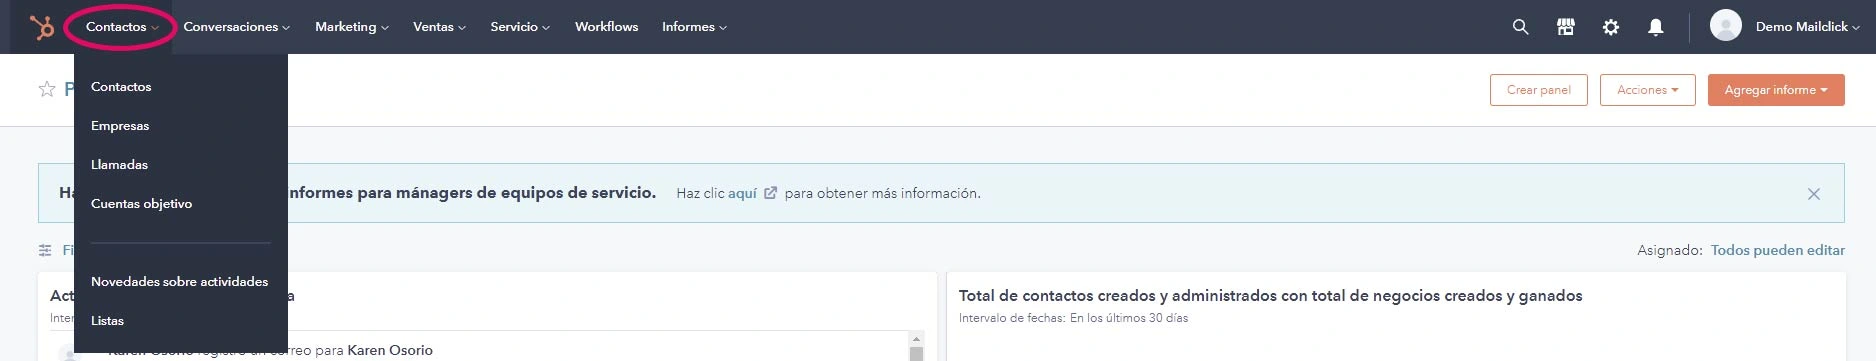Follow the aquí link in the banner
This screenshot has width=1876, height=361.
tap(742, 193)
